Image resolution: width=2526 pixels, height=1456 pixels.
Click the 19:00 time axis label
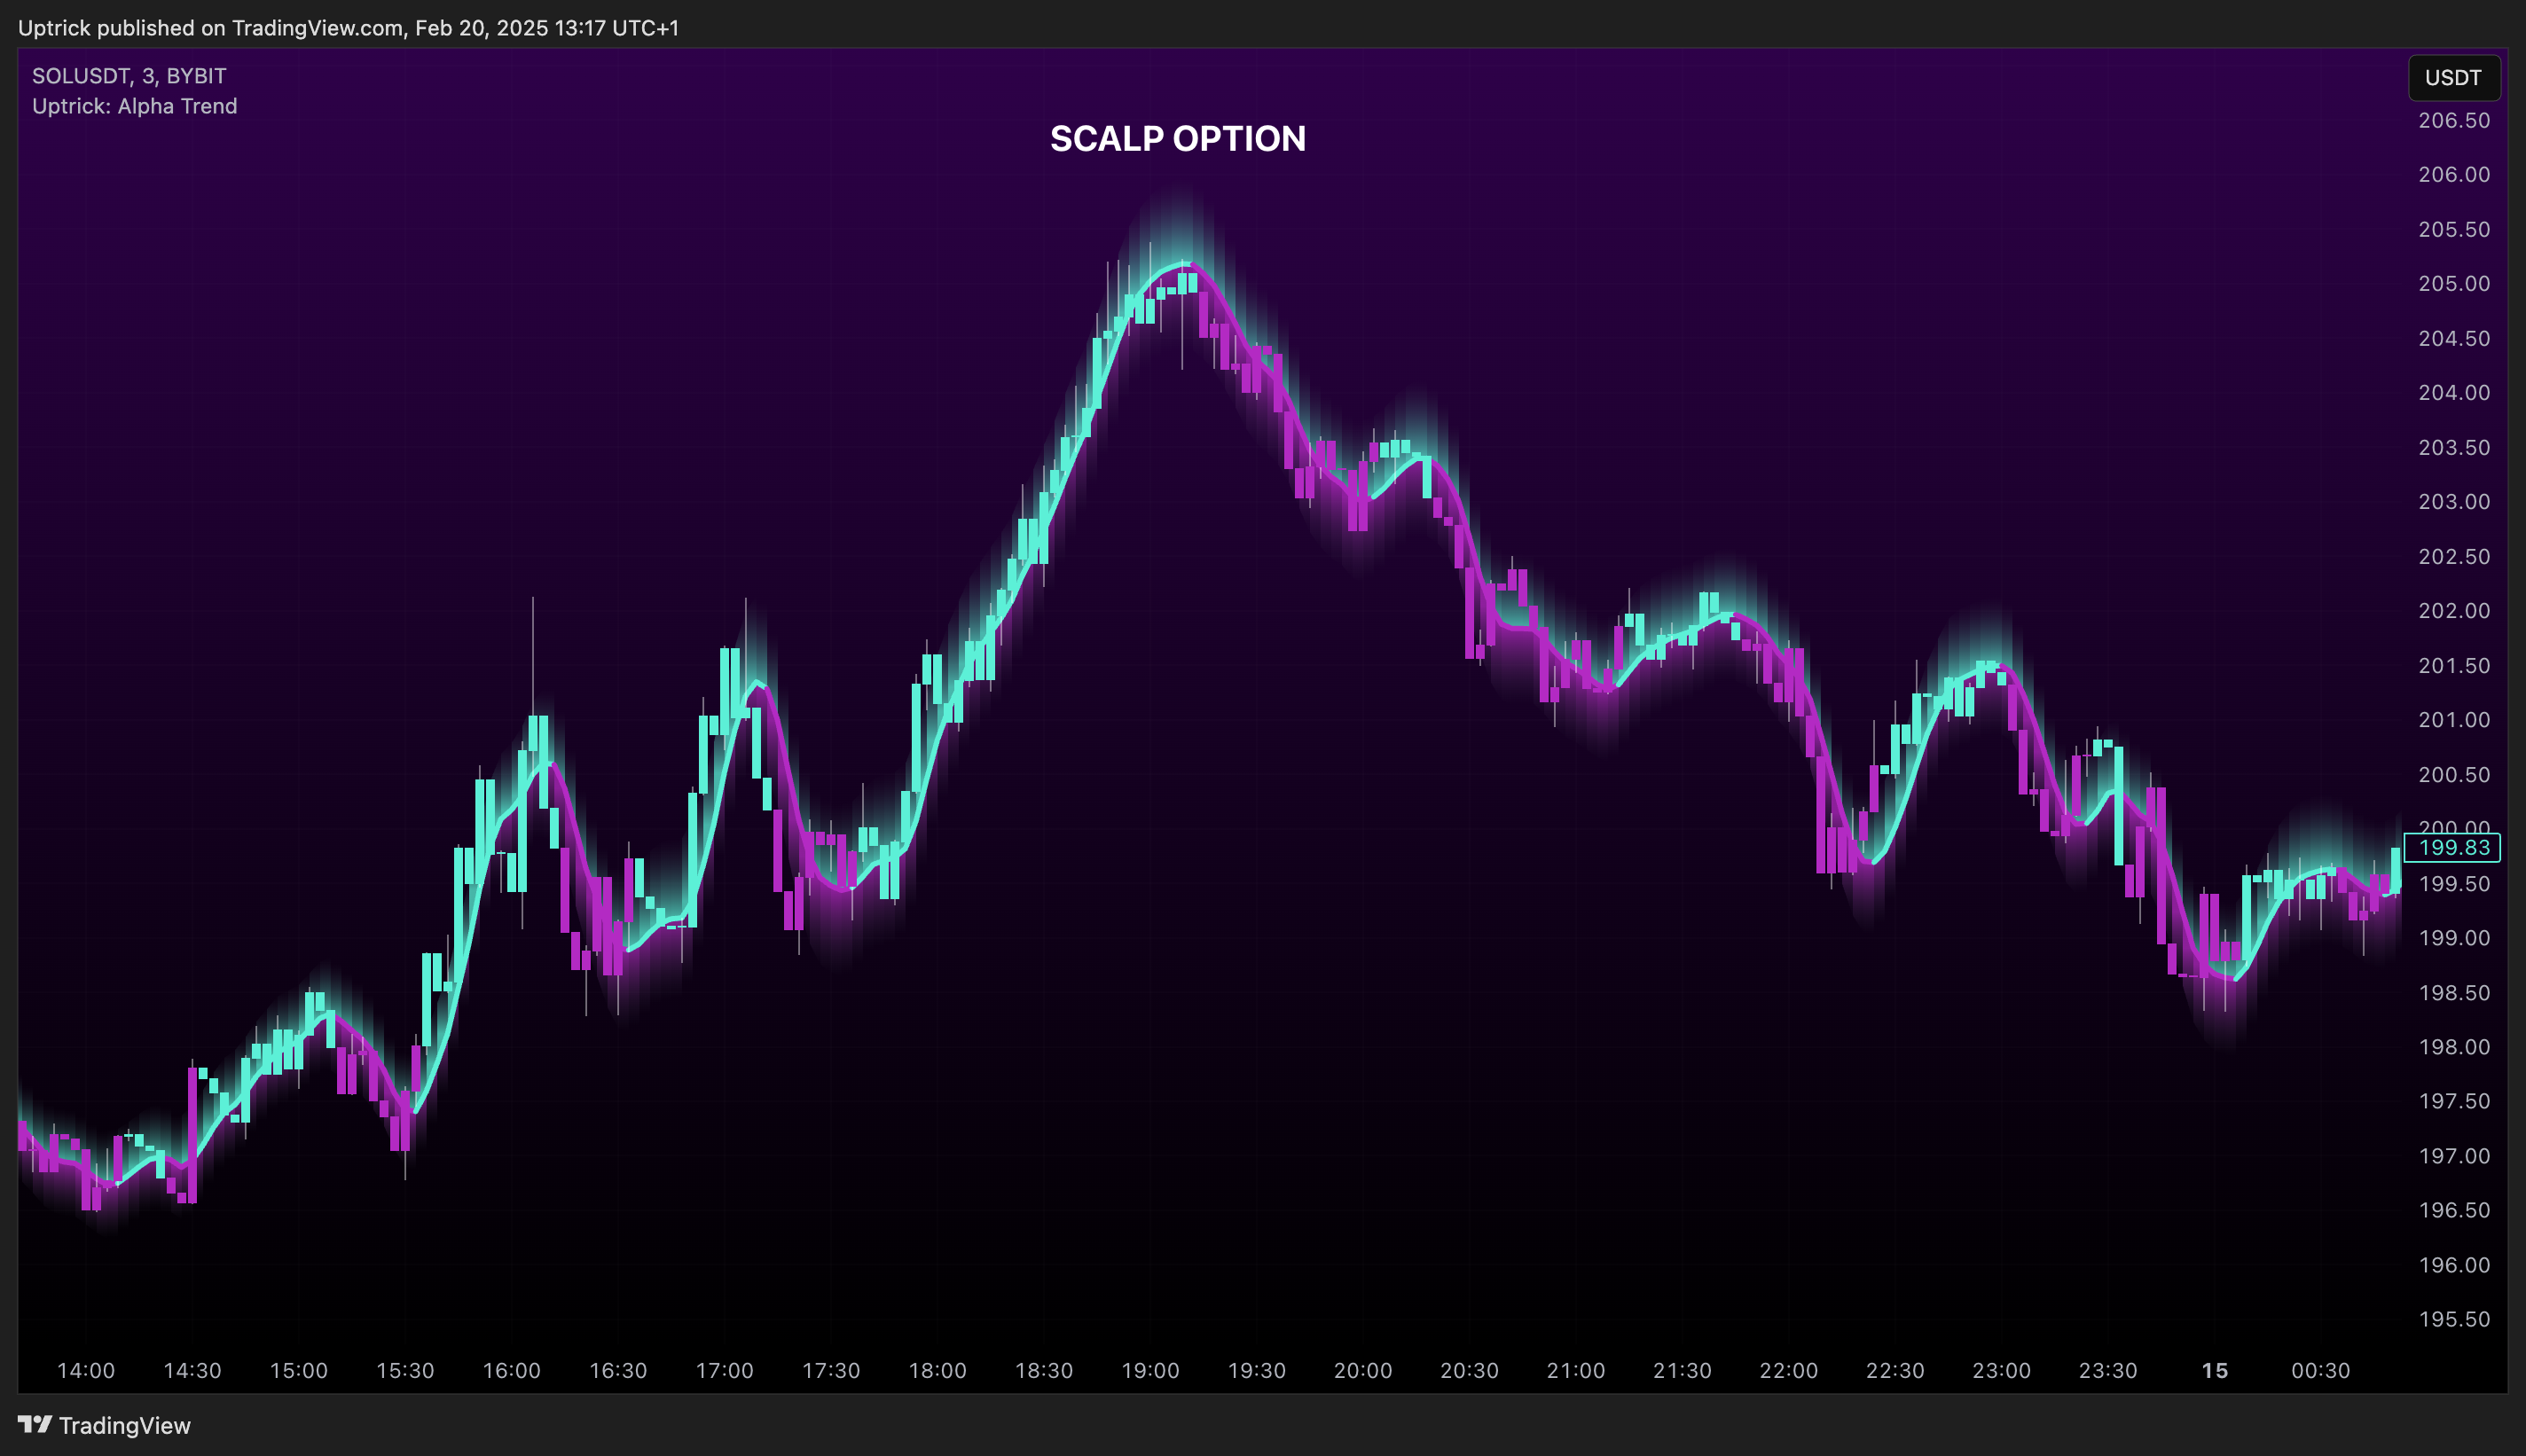point(1150,1371)
